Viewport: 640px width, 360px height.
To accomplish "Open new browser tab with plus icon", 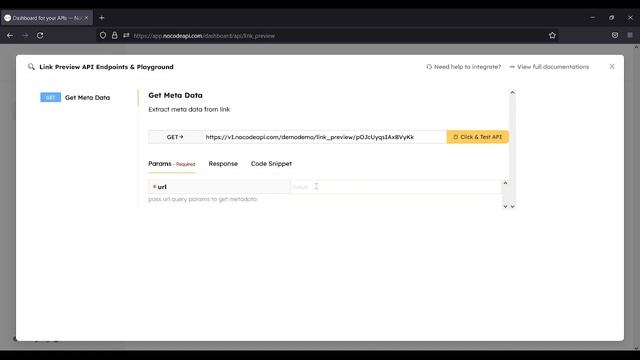I will coord(102,18).
